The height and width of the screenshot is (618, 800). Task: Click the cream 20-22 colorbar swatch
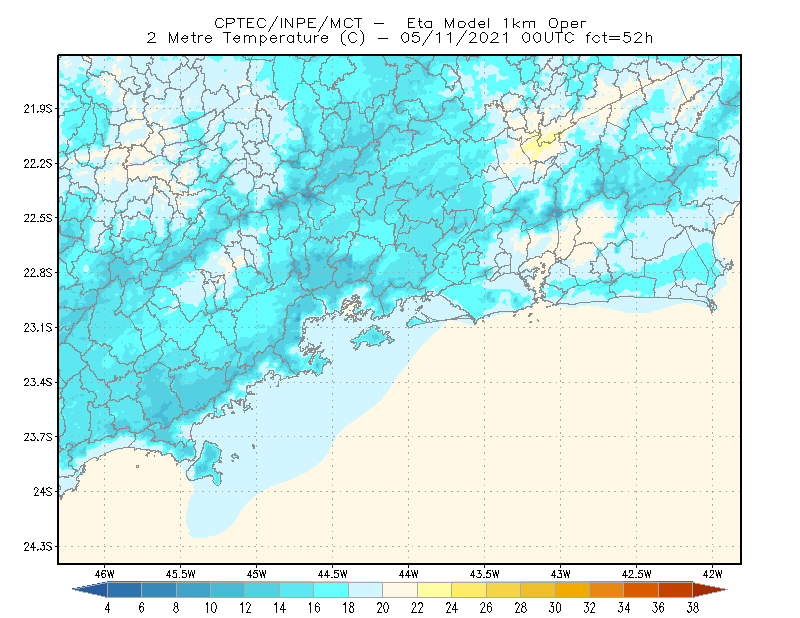400,590
